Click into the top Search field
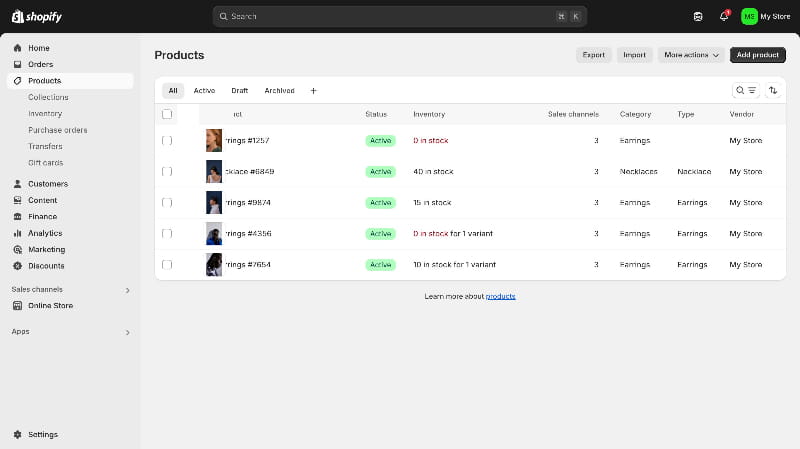This screenshot has height=449, width=800. point(399,16)
